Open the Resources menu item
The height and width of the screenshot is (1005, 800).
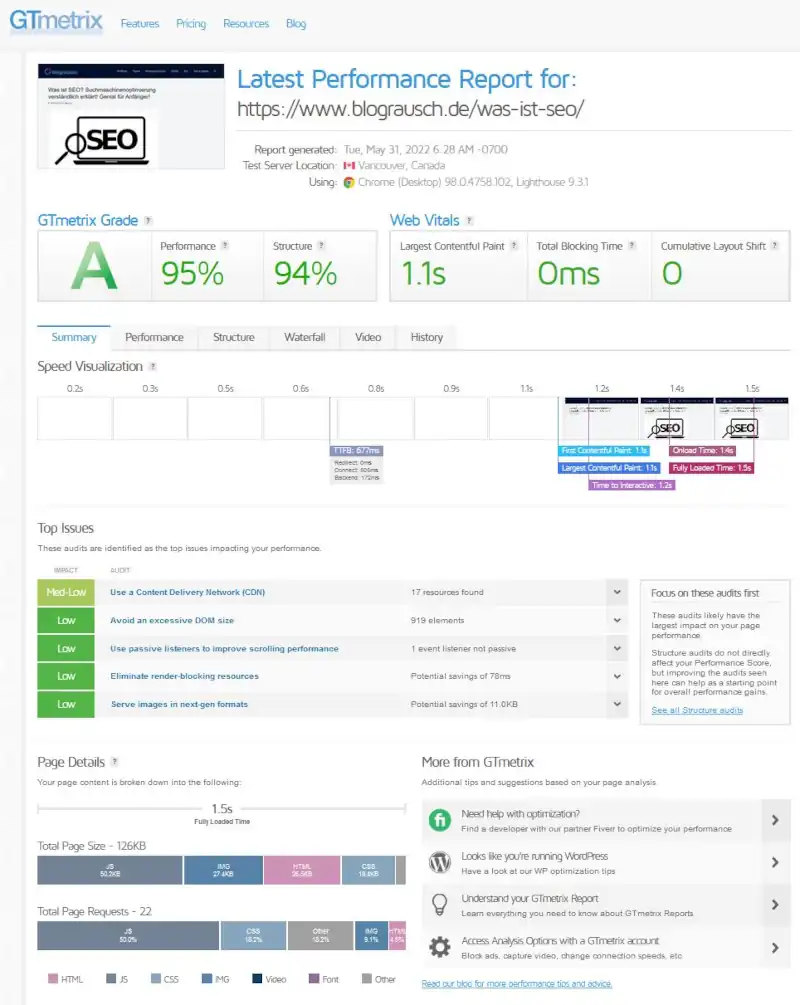pos(246,24)
